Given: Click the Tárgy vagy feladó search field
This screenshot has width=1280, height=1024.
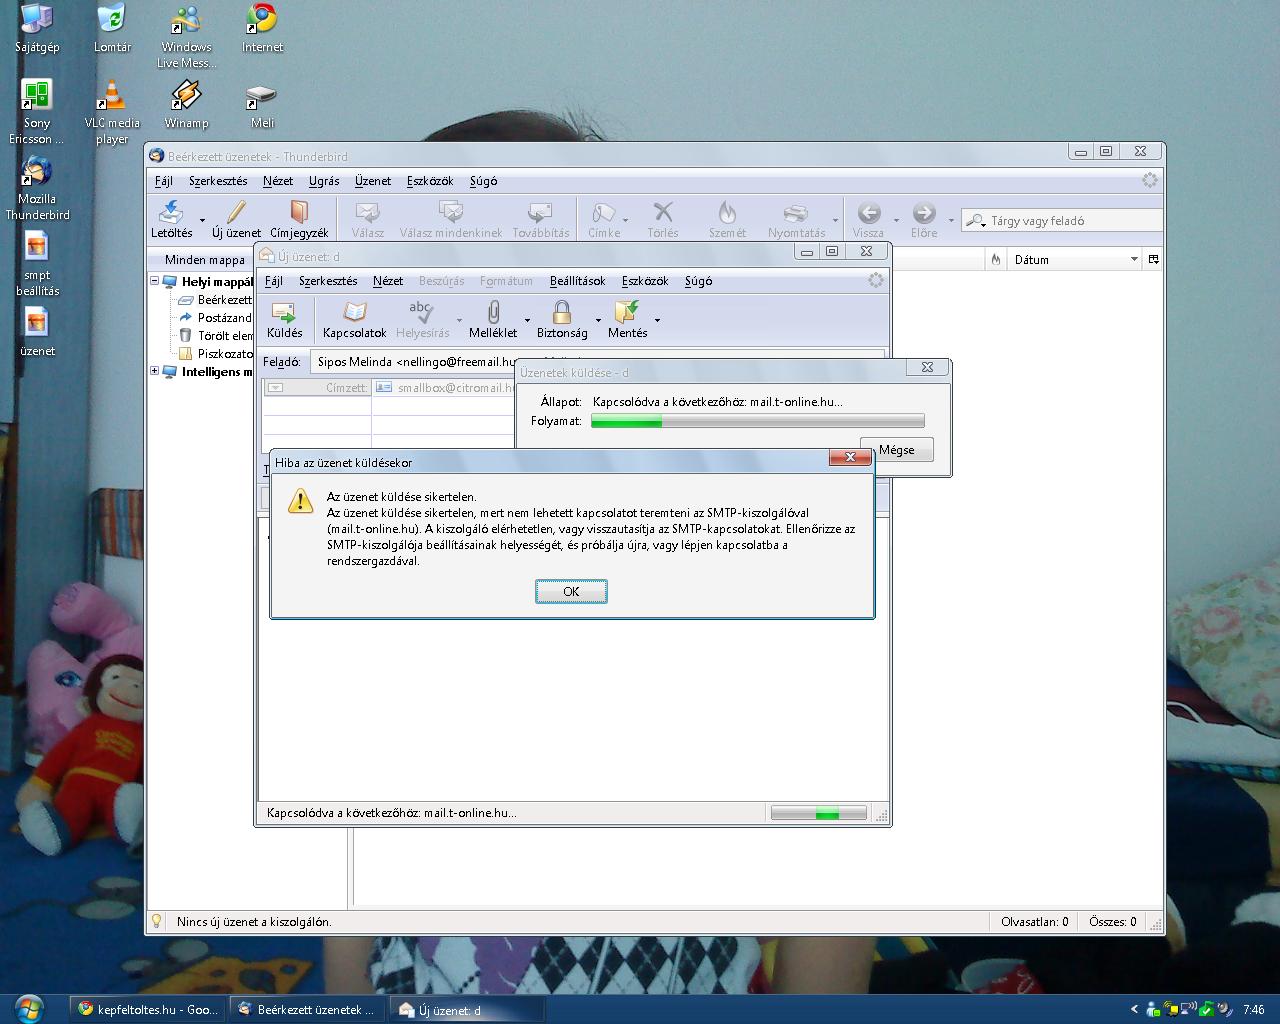Looking at the screenshot, I should pos(1062,220).
